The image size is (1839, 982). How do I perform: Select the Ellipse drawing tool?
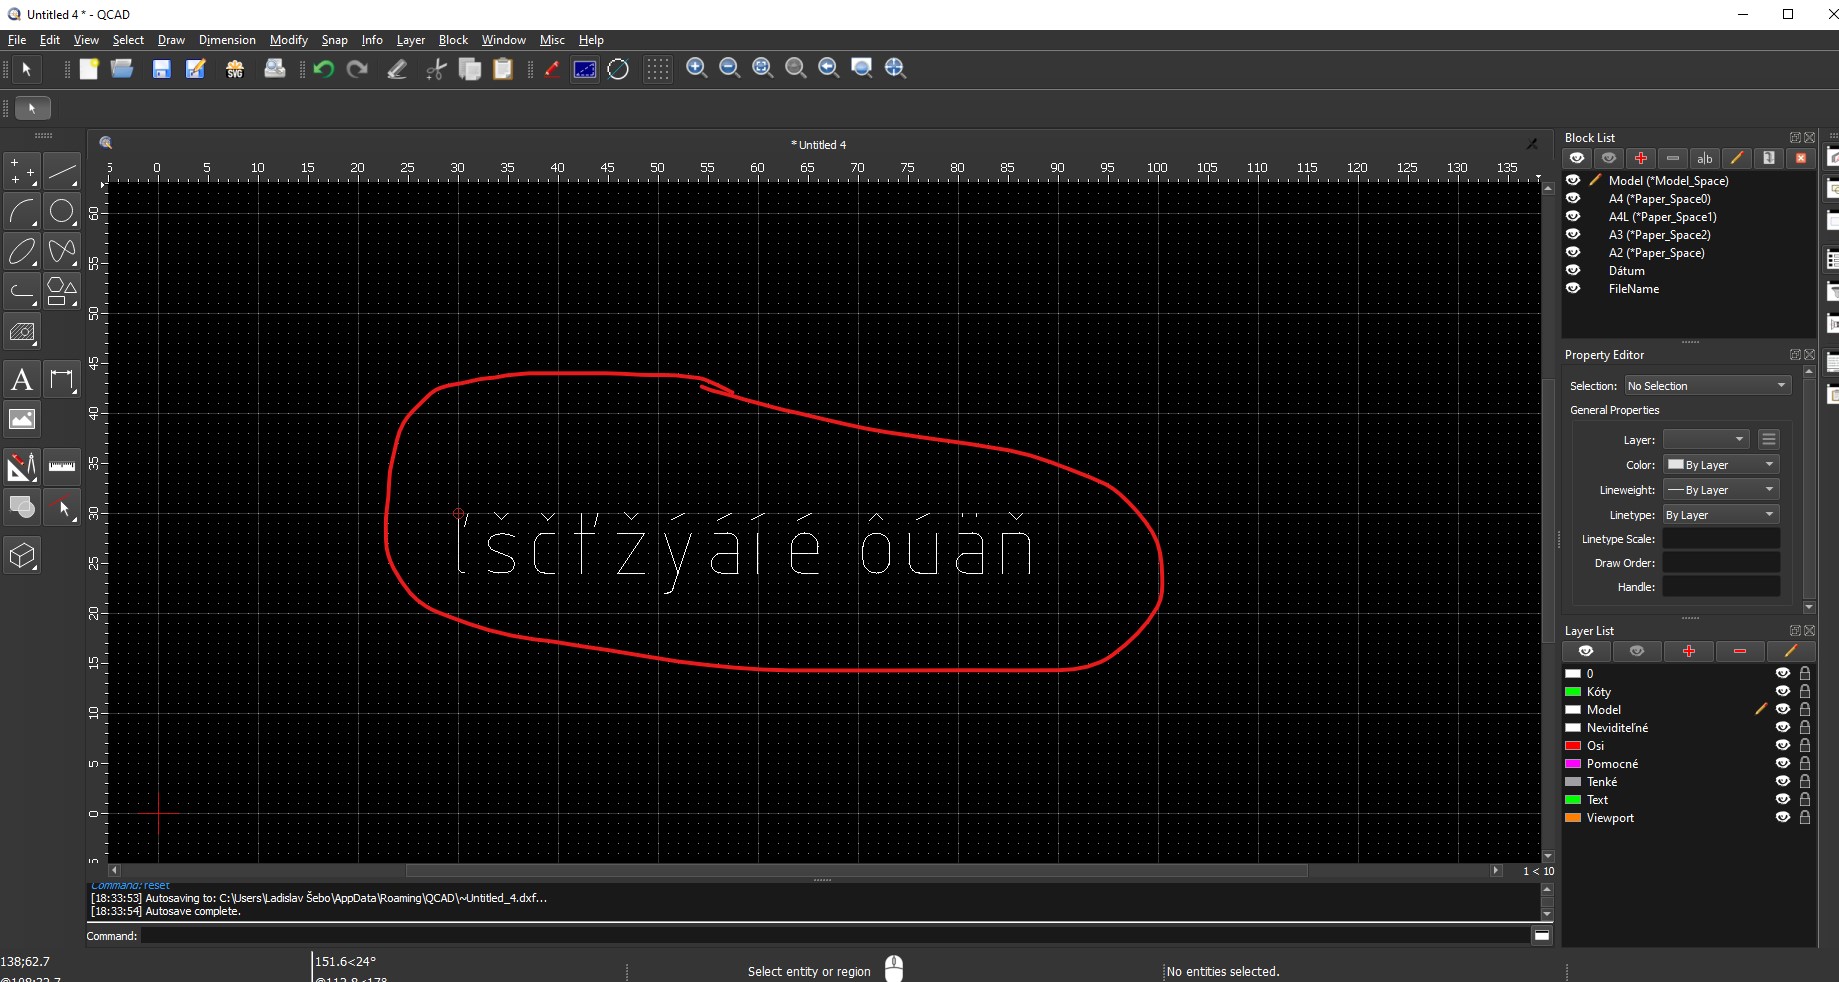coord(22,251)
